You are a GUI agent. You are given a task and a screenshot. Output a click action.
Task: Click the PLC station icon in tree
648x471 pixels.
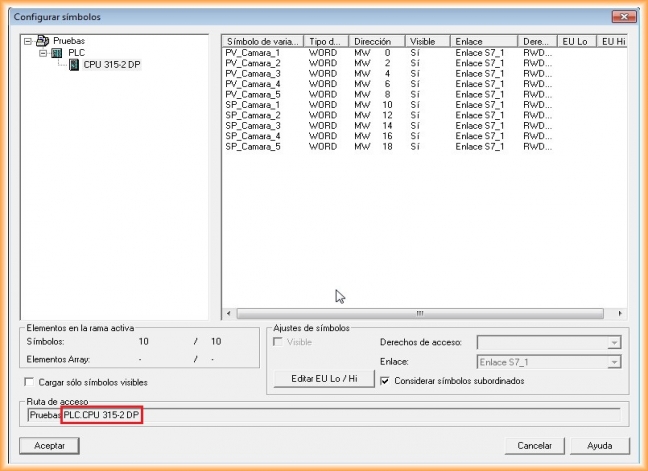[57, 53]
